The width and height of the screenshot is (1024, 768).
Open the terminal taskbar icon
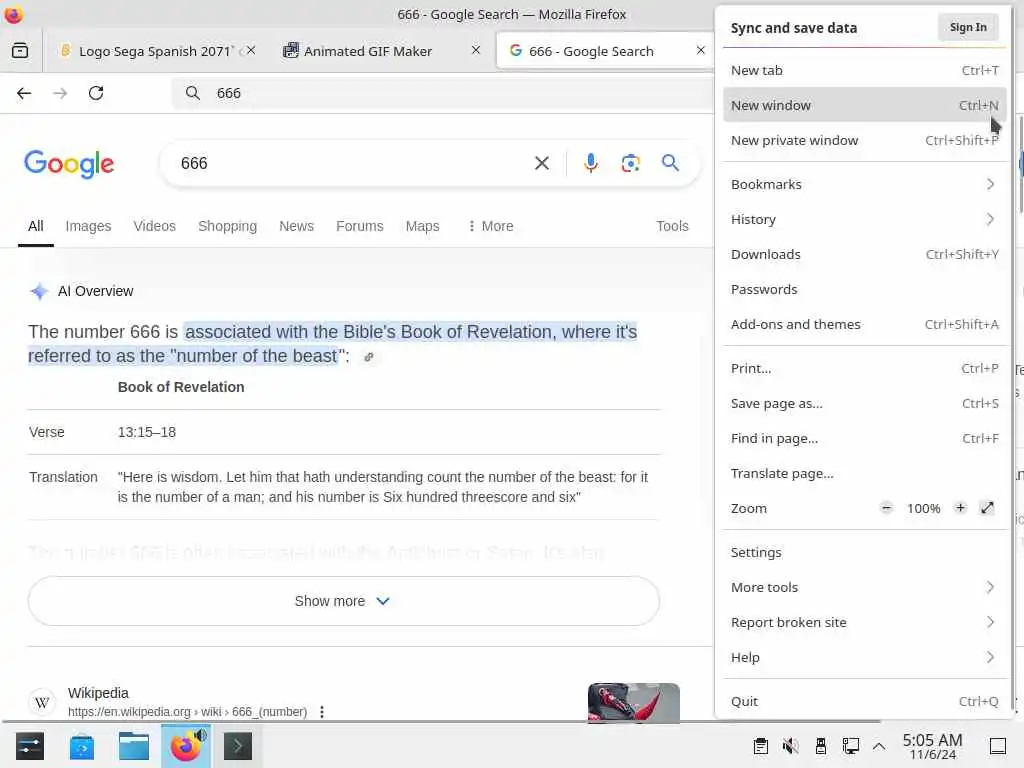[x=238, y=746]
